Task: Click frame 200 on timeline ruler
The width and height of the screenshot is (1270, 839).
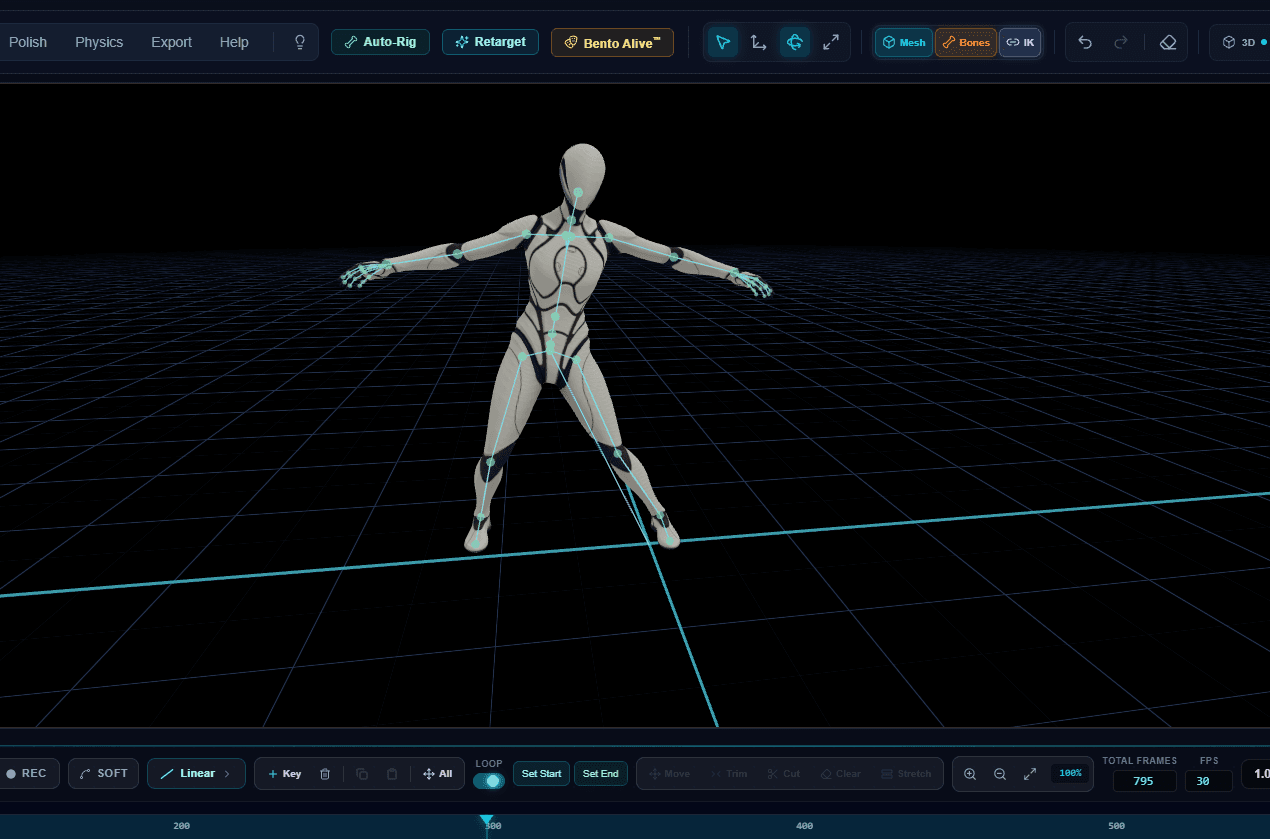Action: click(181, 826)
